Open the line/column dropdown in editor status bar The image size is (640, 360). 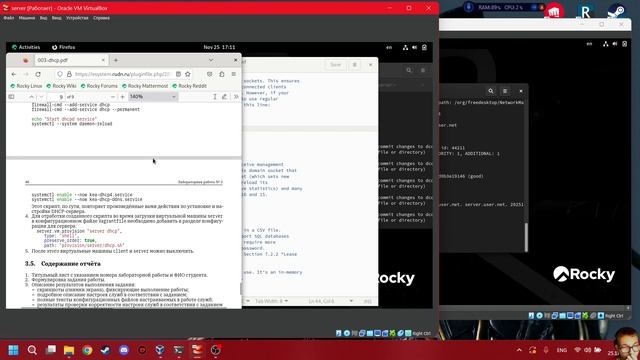331,301
